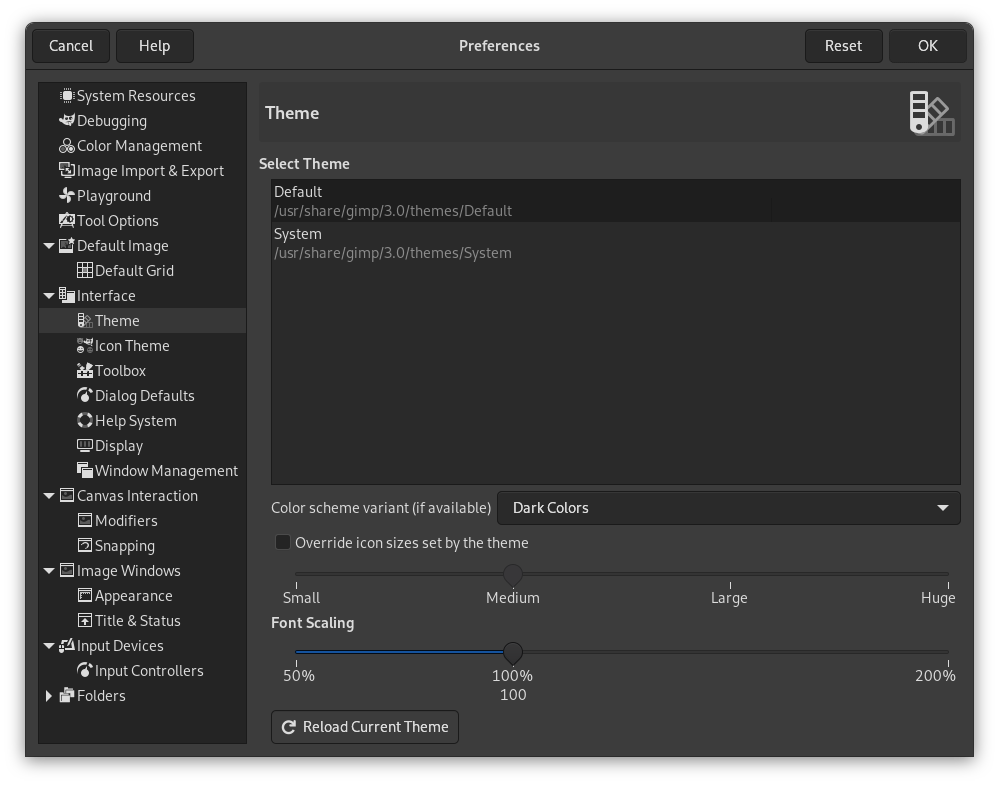Select the System theme entry
The width and height of the screenshot is (999, 785).
coord(615,243)
